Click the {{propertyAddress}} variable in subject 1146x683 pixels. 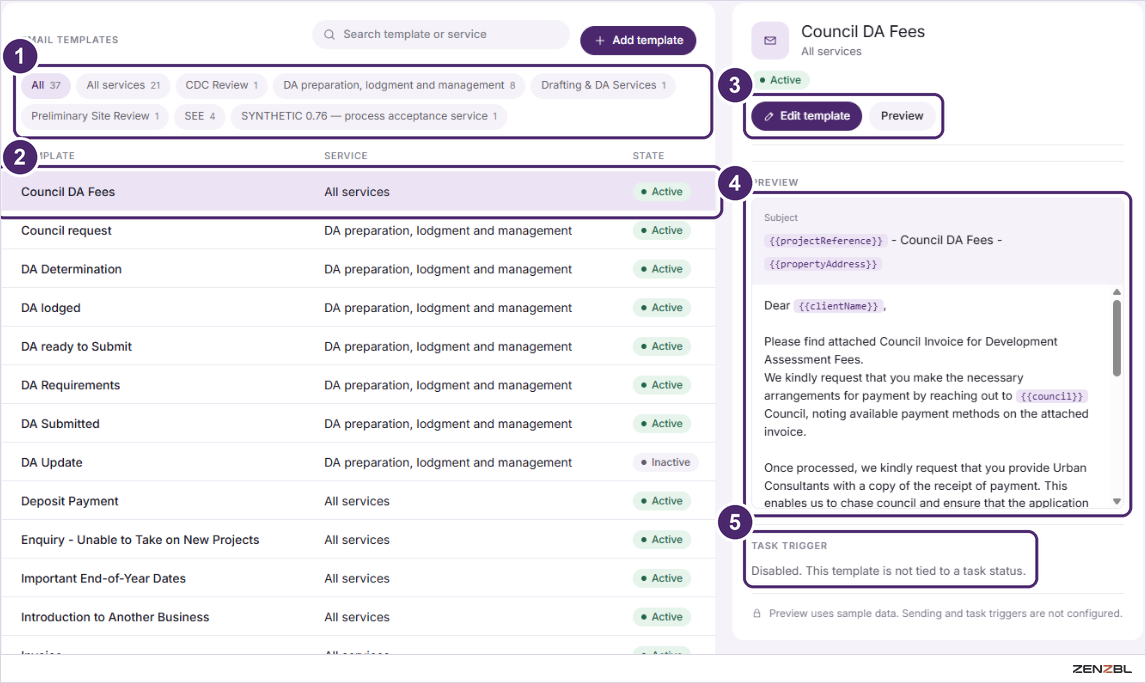[x=823, y=264]
